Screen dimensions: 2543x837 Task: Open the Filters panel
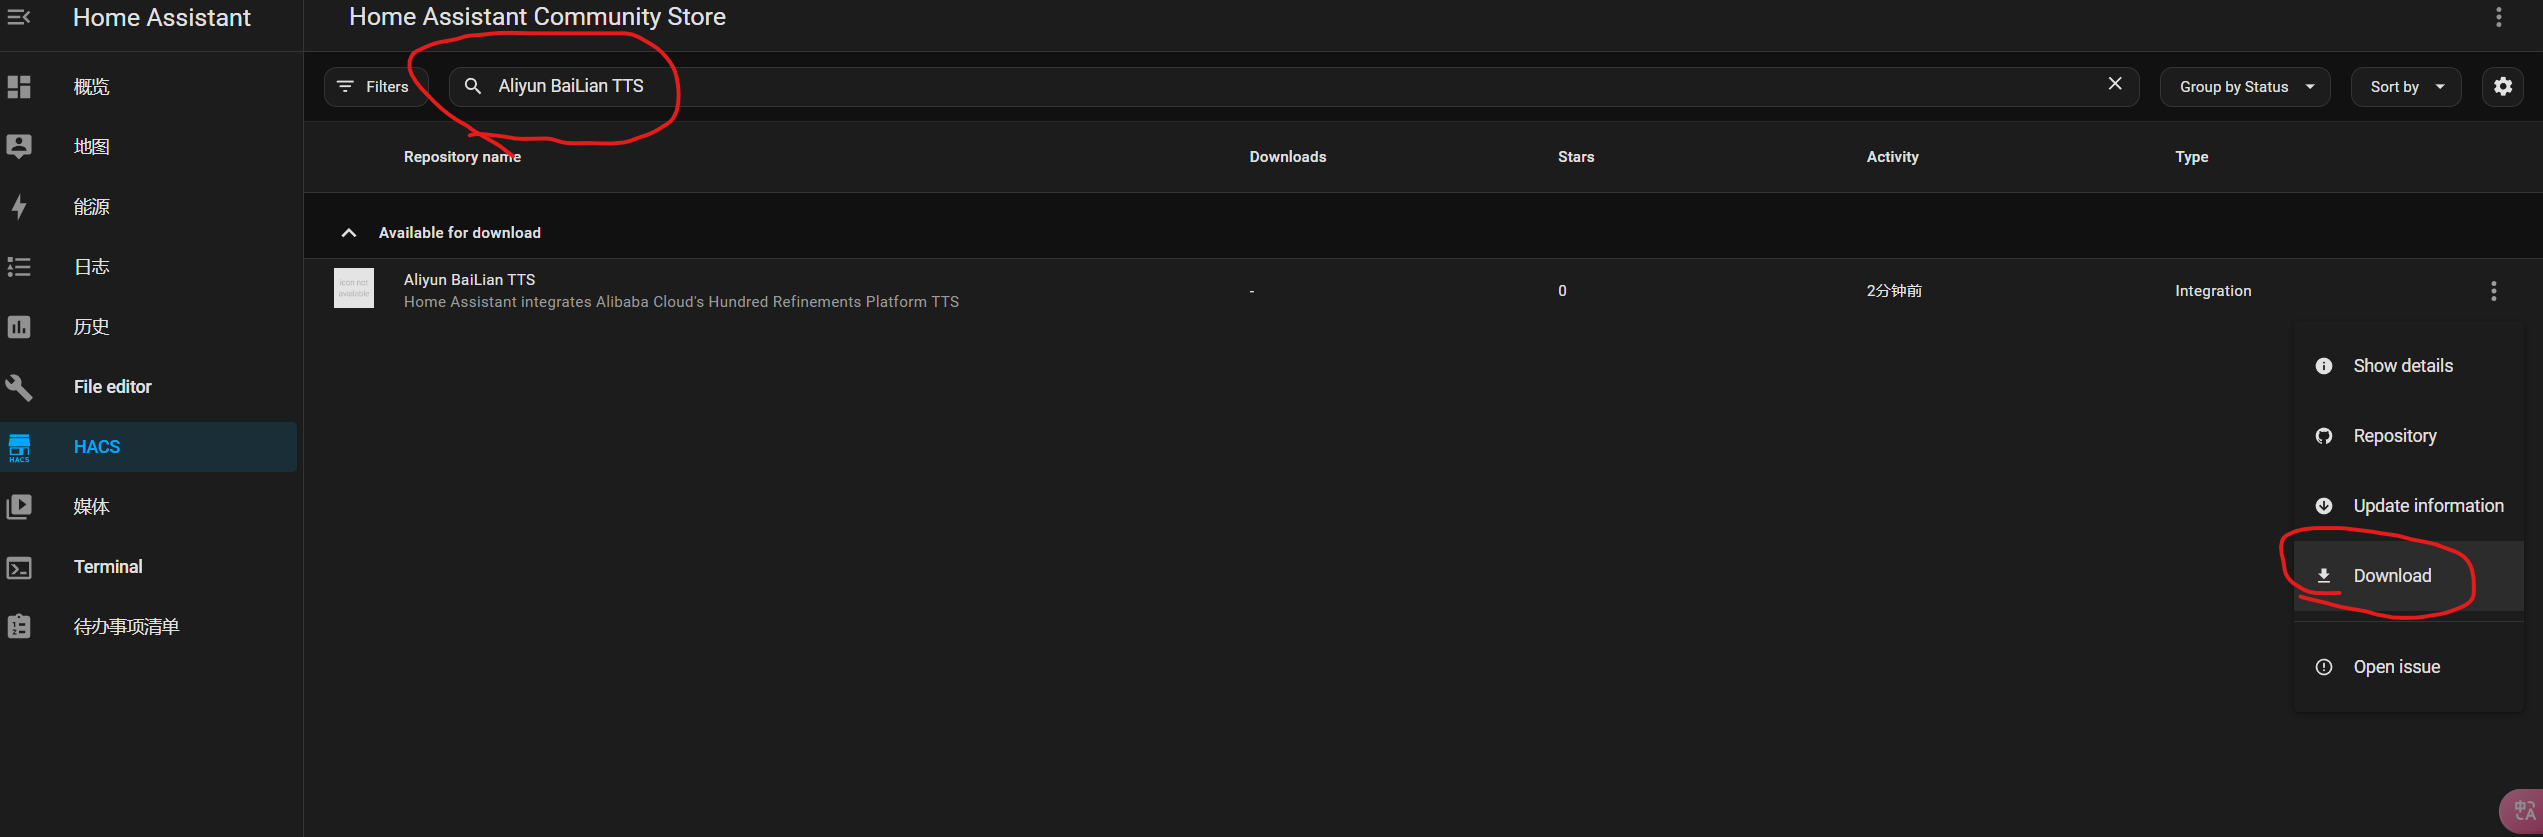375,87
